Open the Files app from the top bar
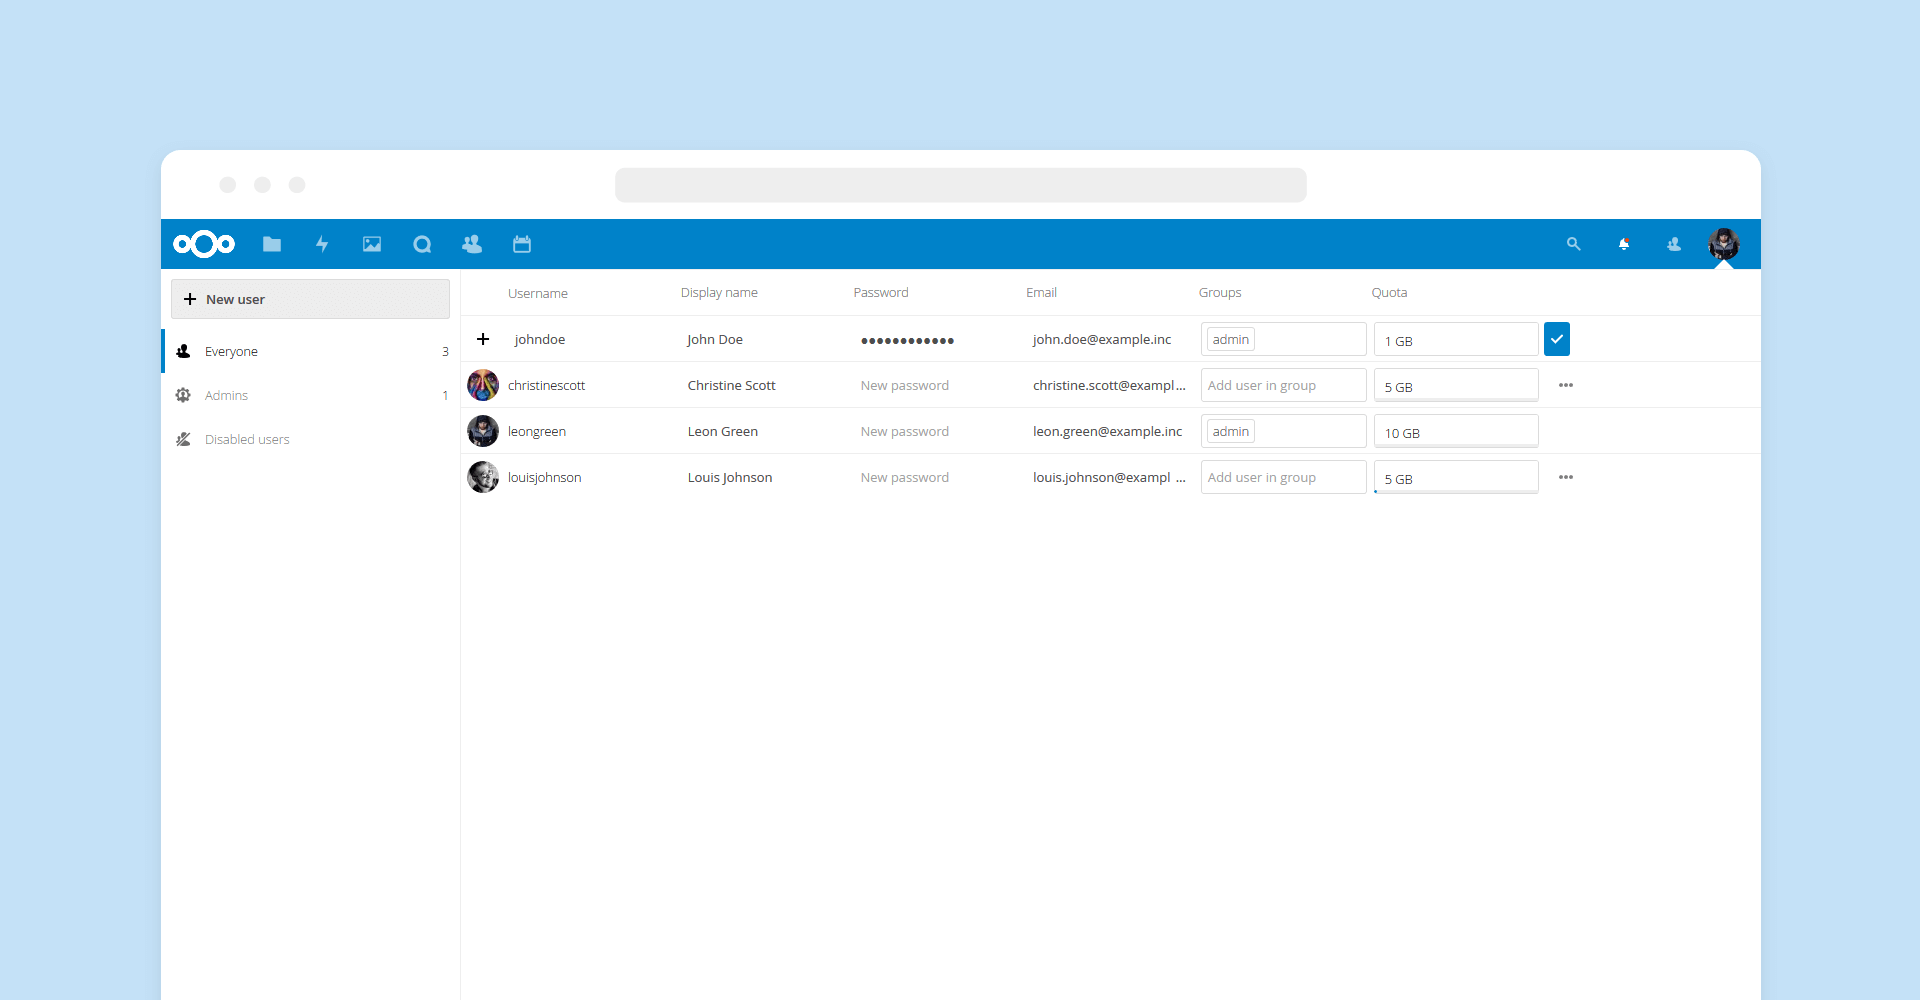The height and width of the screenshot is (1000, 1920). pyautogui.click(x=271, y=244)
